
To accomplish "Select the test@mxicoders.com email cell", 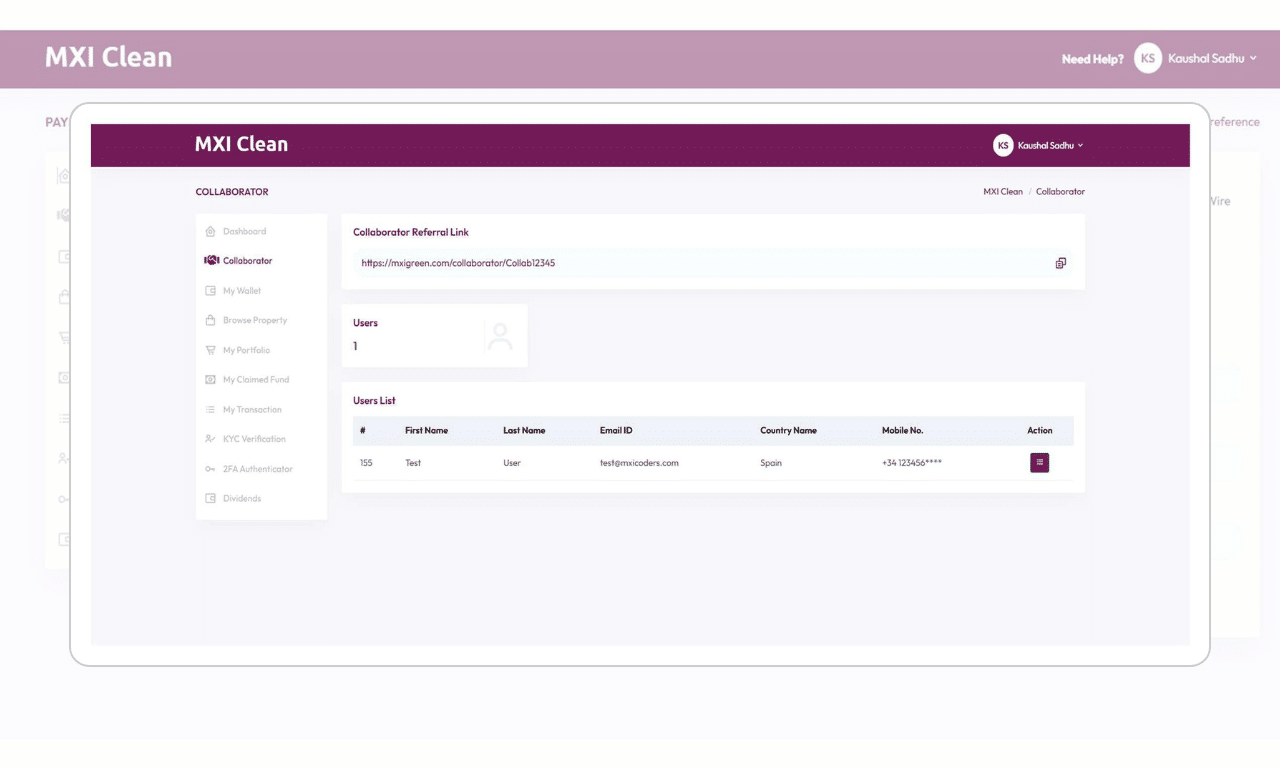I will [639, 464].
